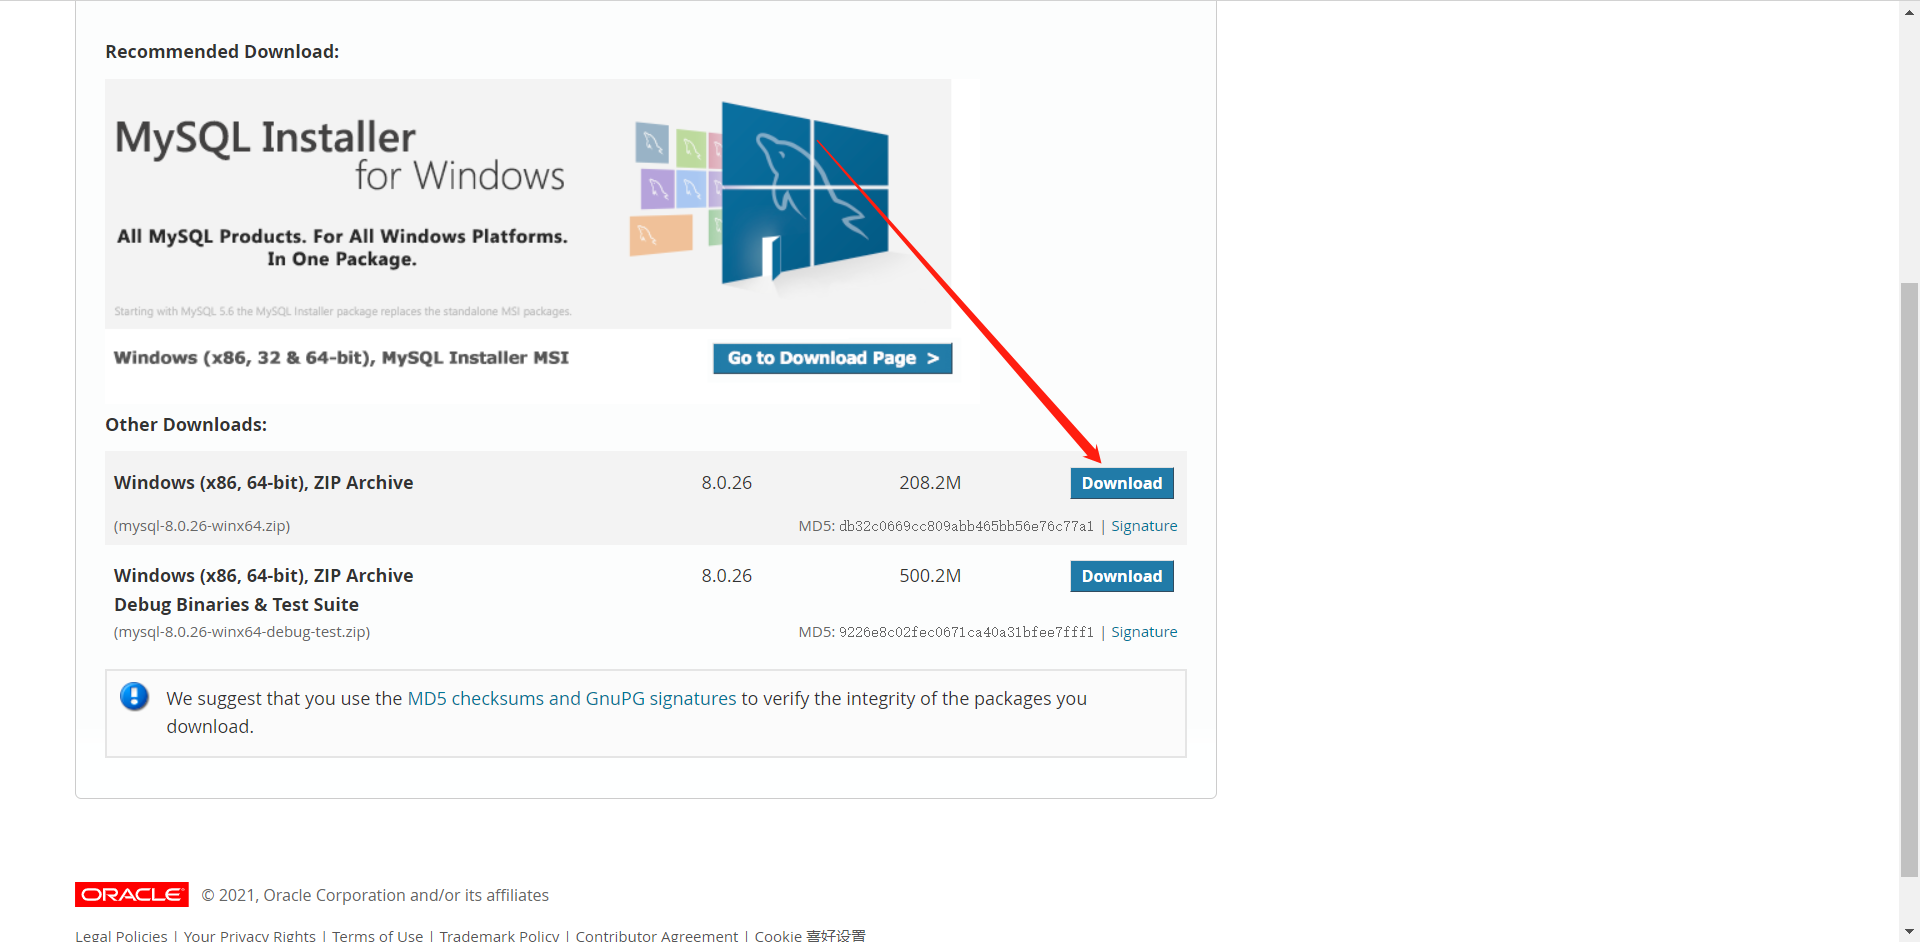
Task: Select the MD5 hash 9226e8c02fec0671ca40a31bfee7fff1
Action: click(966, 632)
